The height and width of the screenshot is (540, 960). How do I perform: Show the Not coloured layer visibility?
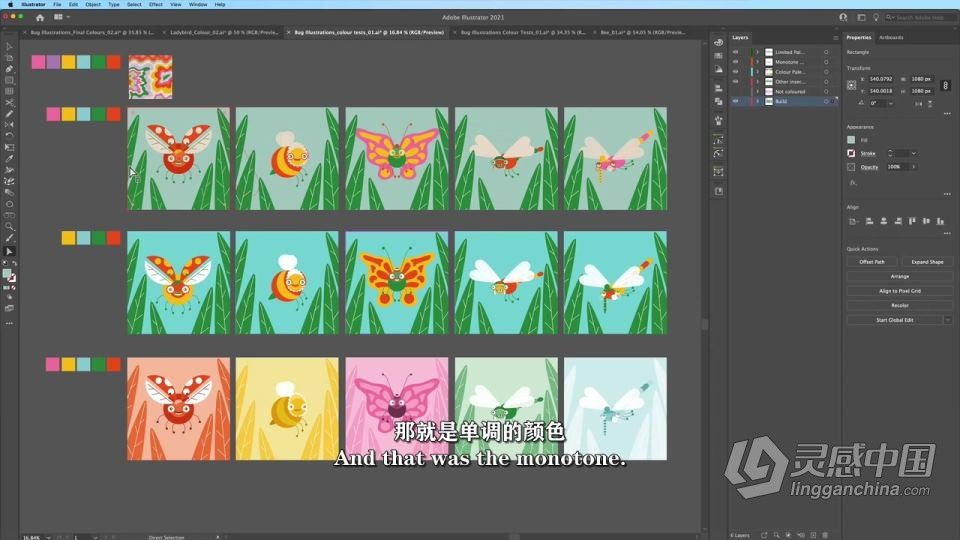click(735, 91)
